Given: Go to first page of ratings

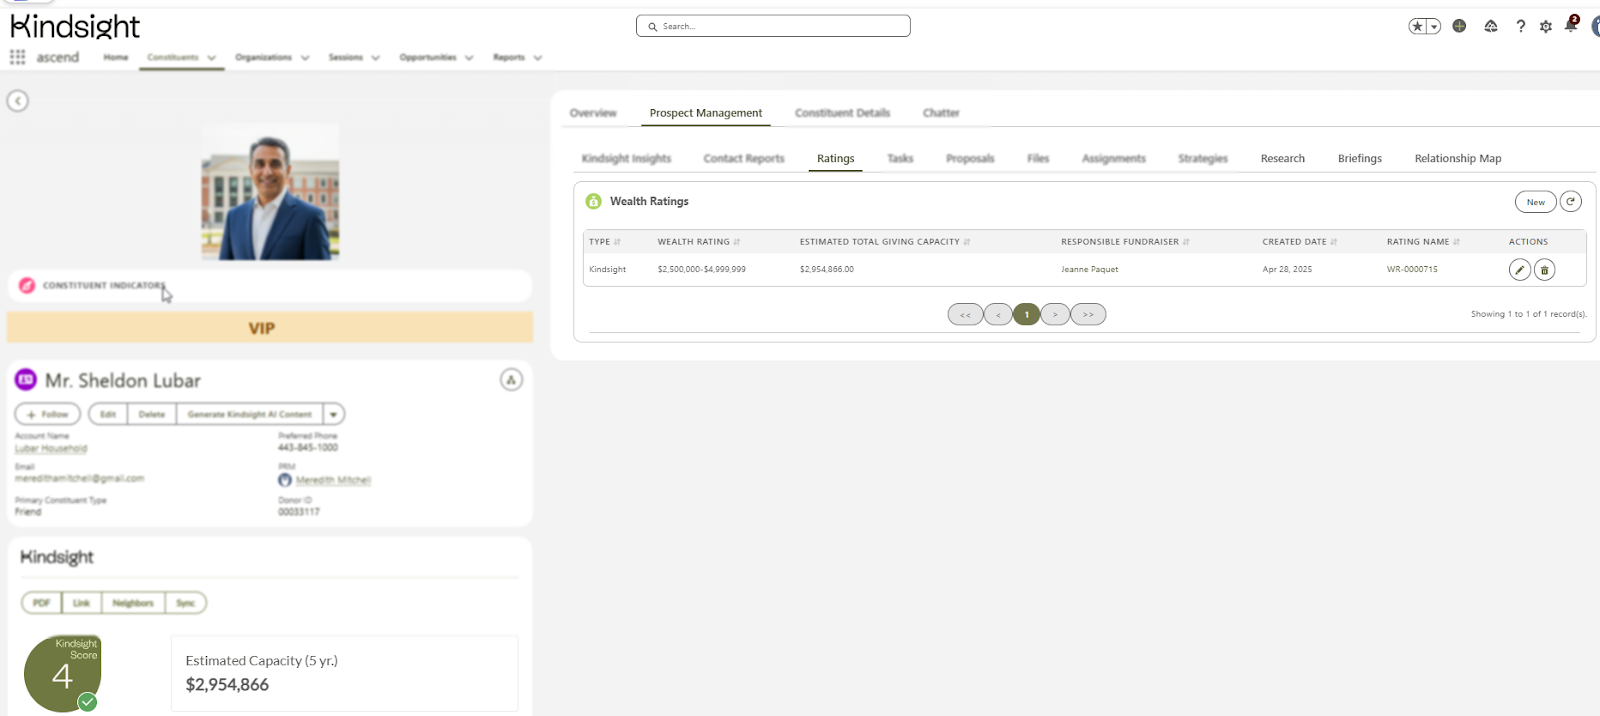Looking at the screenshot, I should (x=965, y=314).
